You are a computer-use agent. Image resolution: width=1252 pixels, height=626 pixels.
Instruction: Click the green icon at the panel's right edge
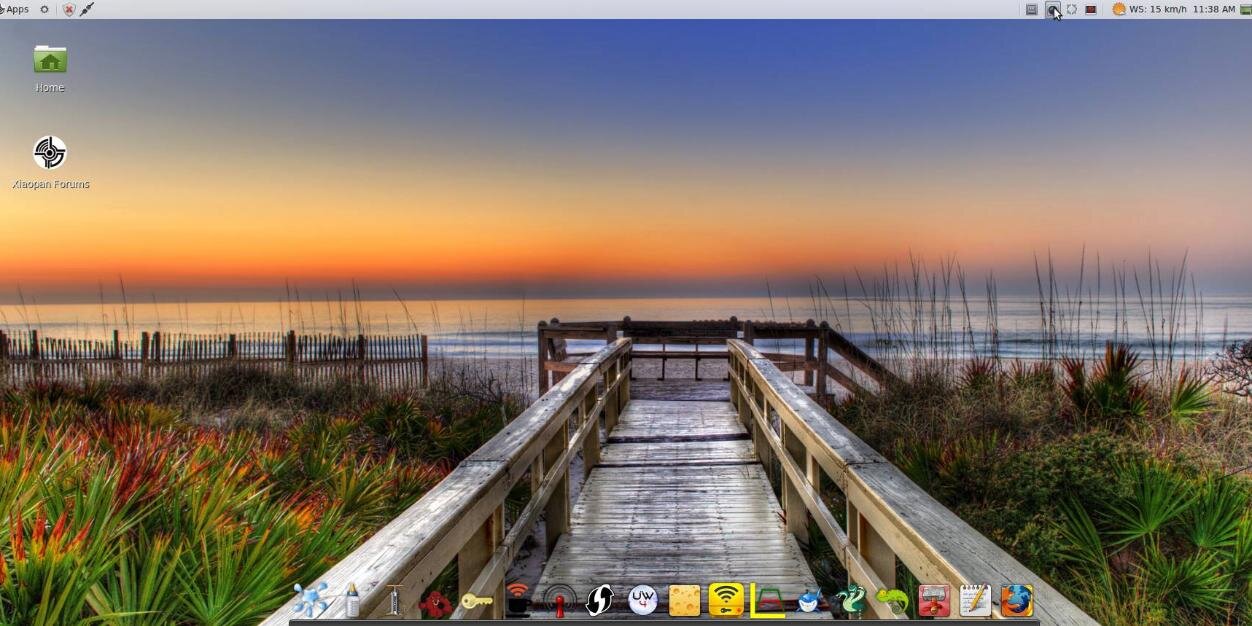tap(1245, 9)
